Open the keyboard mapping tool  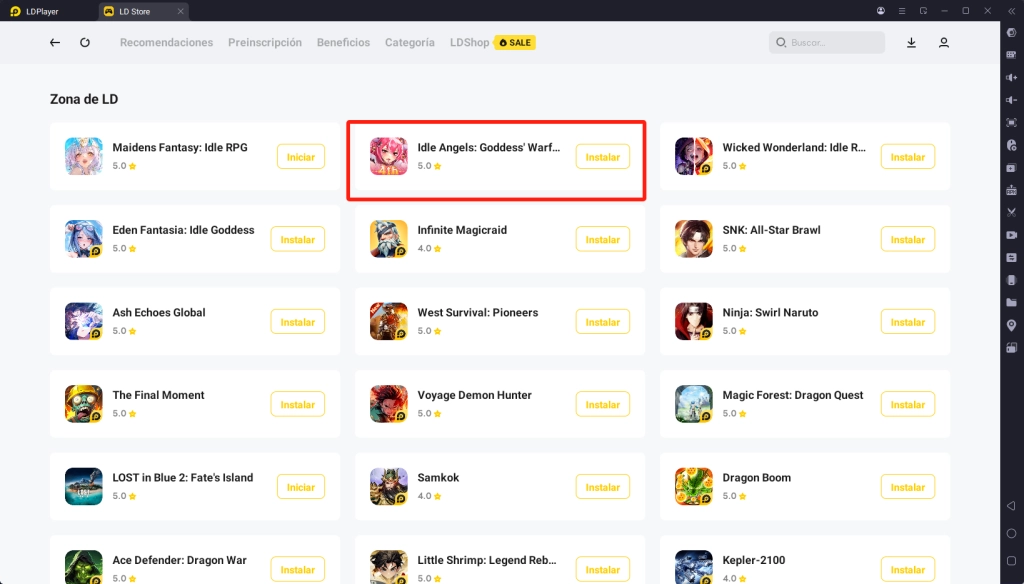click(x=1012, y=55)
